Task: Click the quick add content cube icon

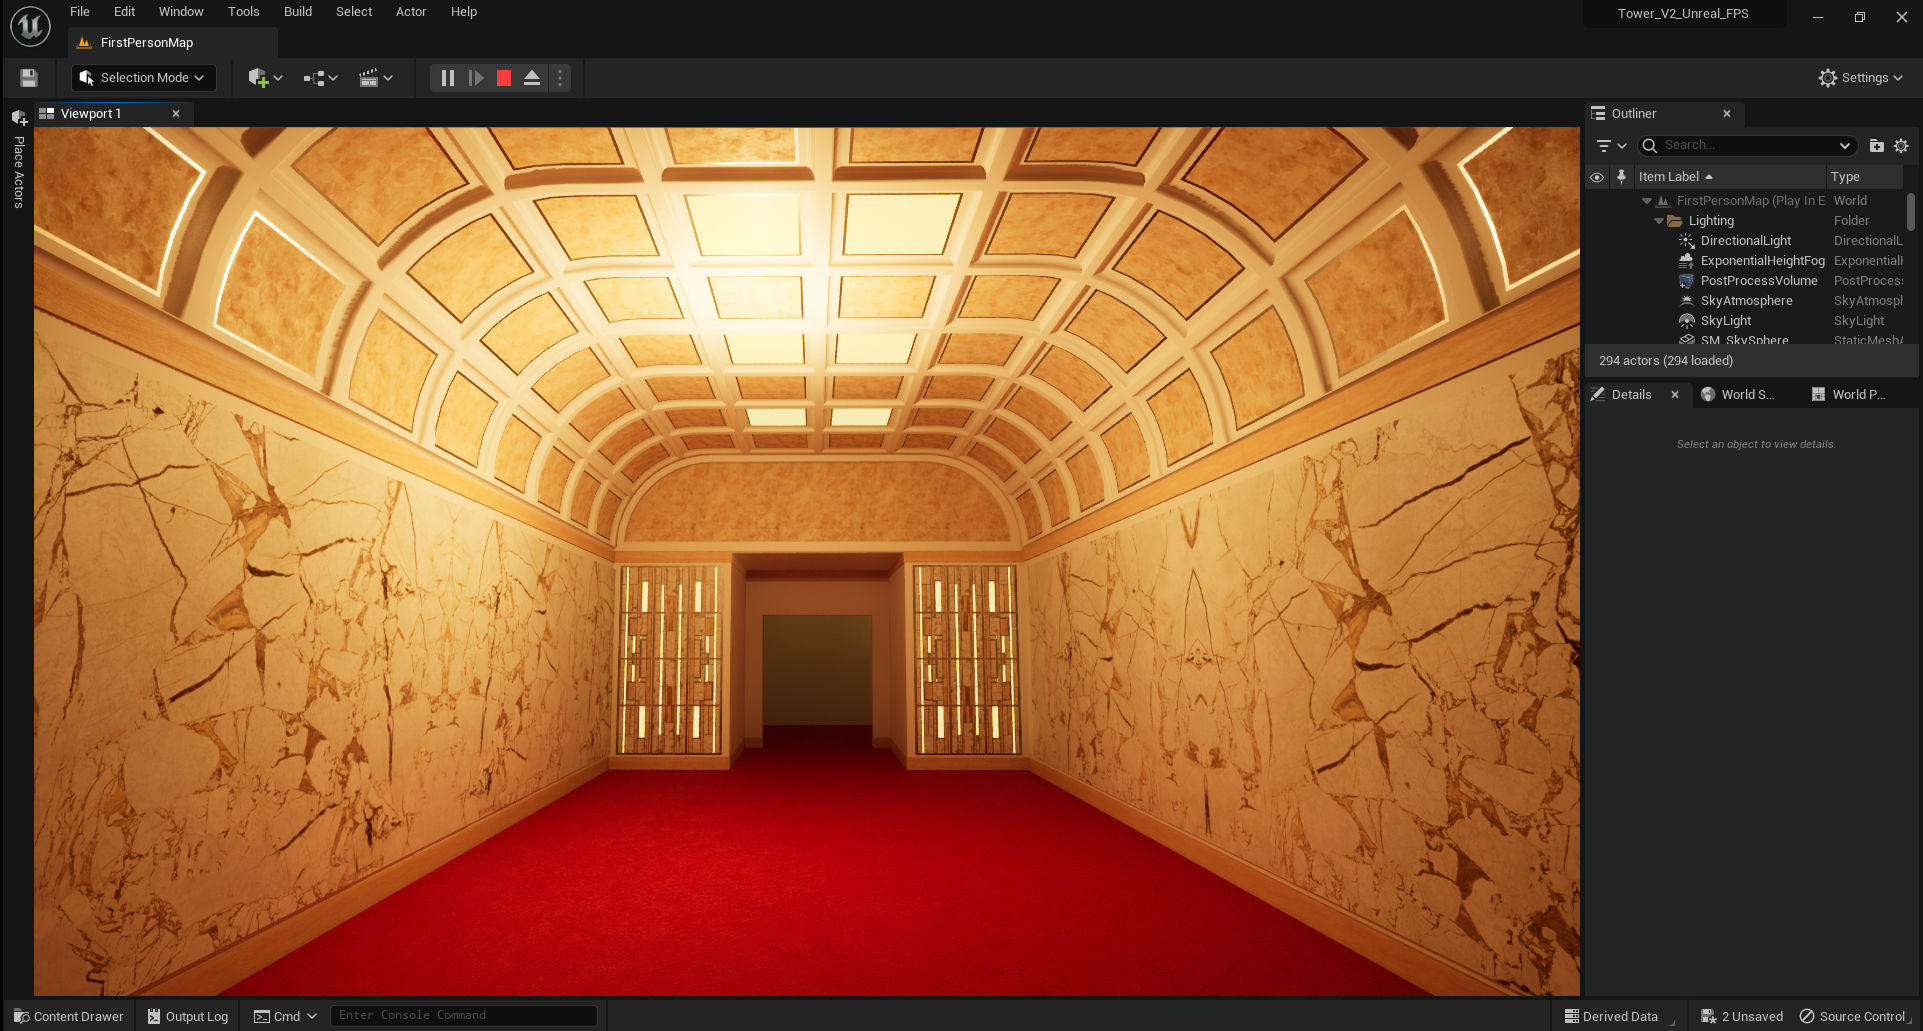Action: click(265, 78)
